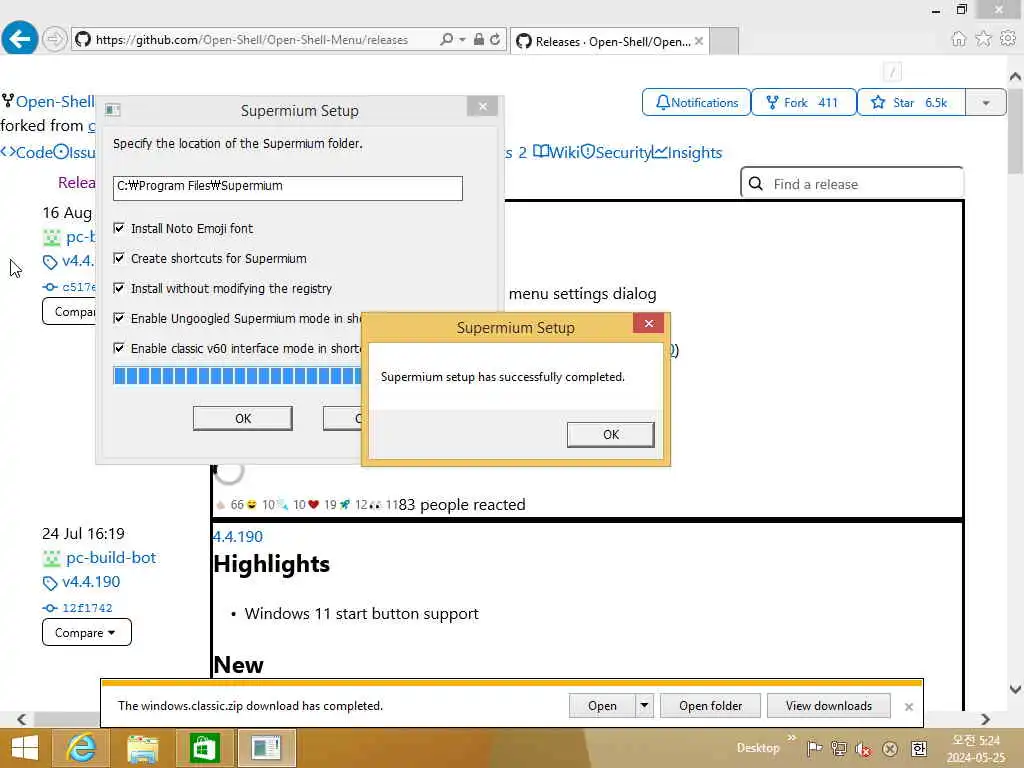This screenshot has width=1024, height=768.
Task: Open Start via Windows logo on taskbar
Action: pyautogui.click(x=25, y=748)
